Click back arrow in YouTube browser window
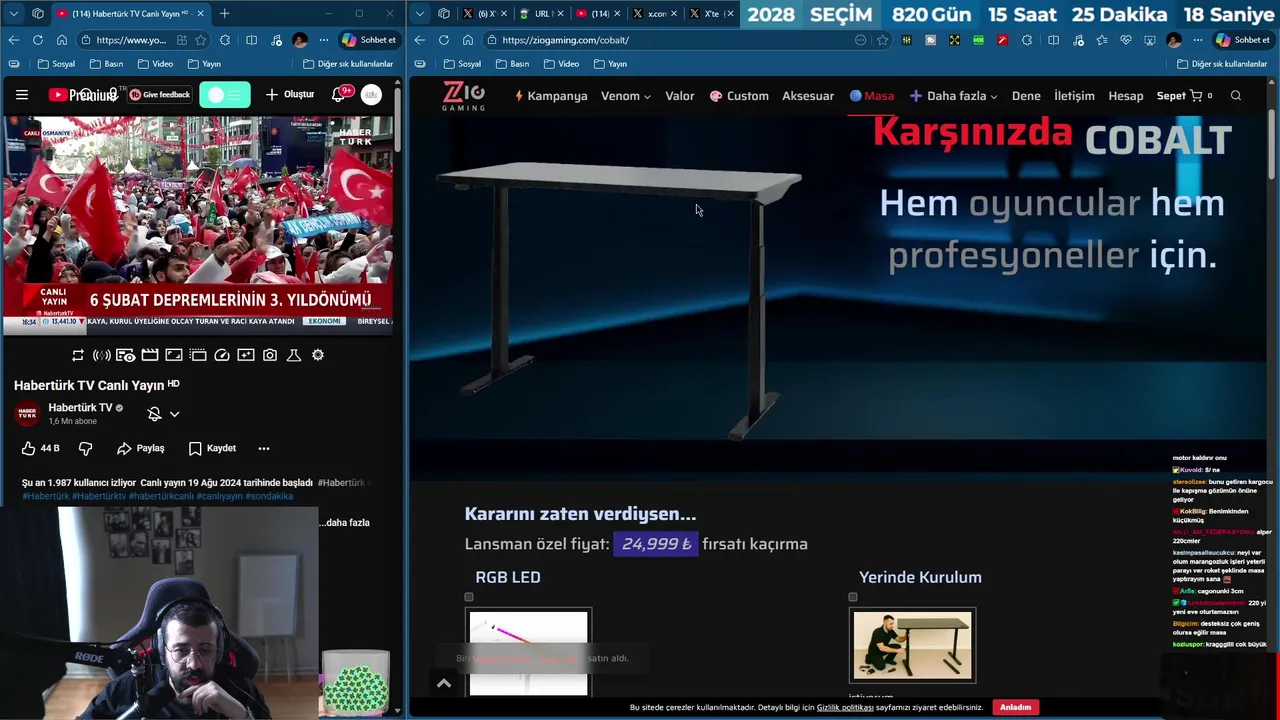Viewport: 1280px width, 720px height. tap(13, 40)
